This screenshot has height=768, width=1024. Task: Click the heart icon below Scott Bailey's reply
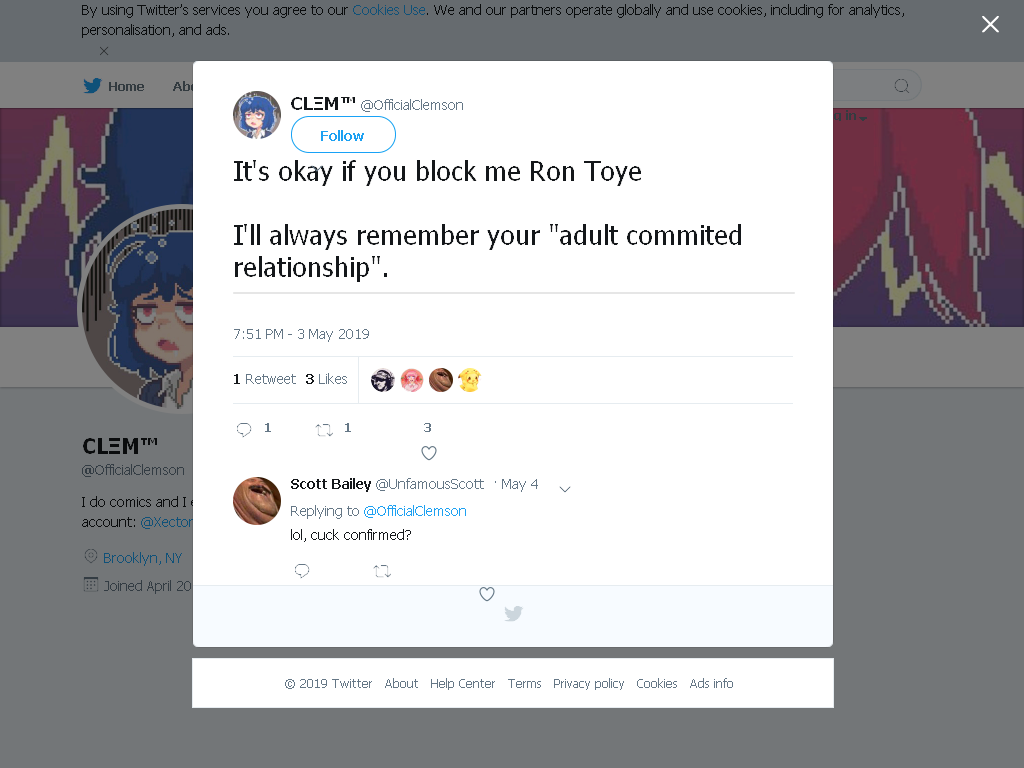tap(487, 594)
